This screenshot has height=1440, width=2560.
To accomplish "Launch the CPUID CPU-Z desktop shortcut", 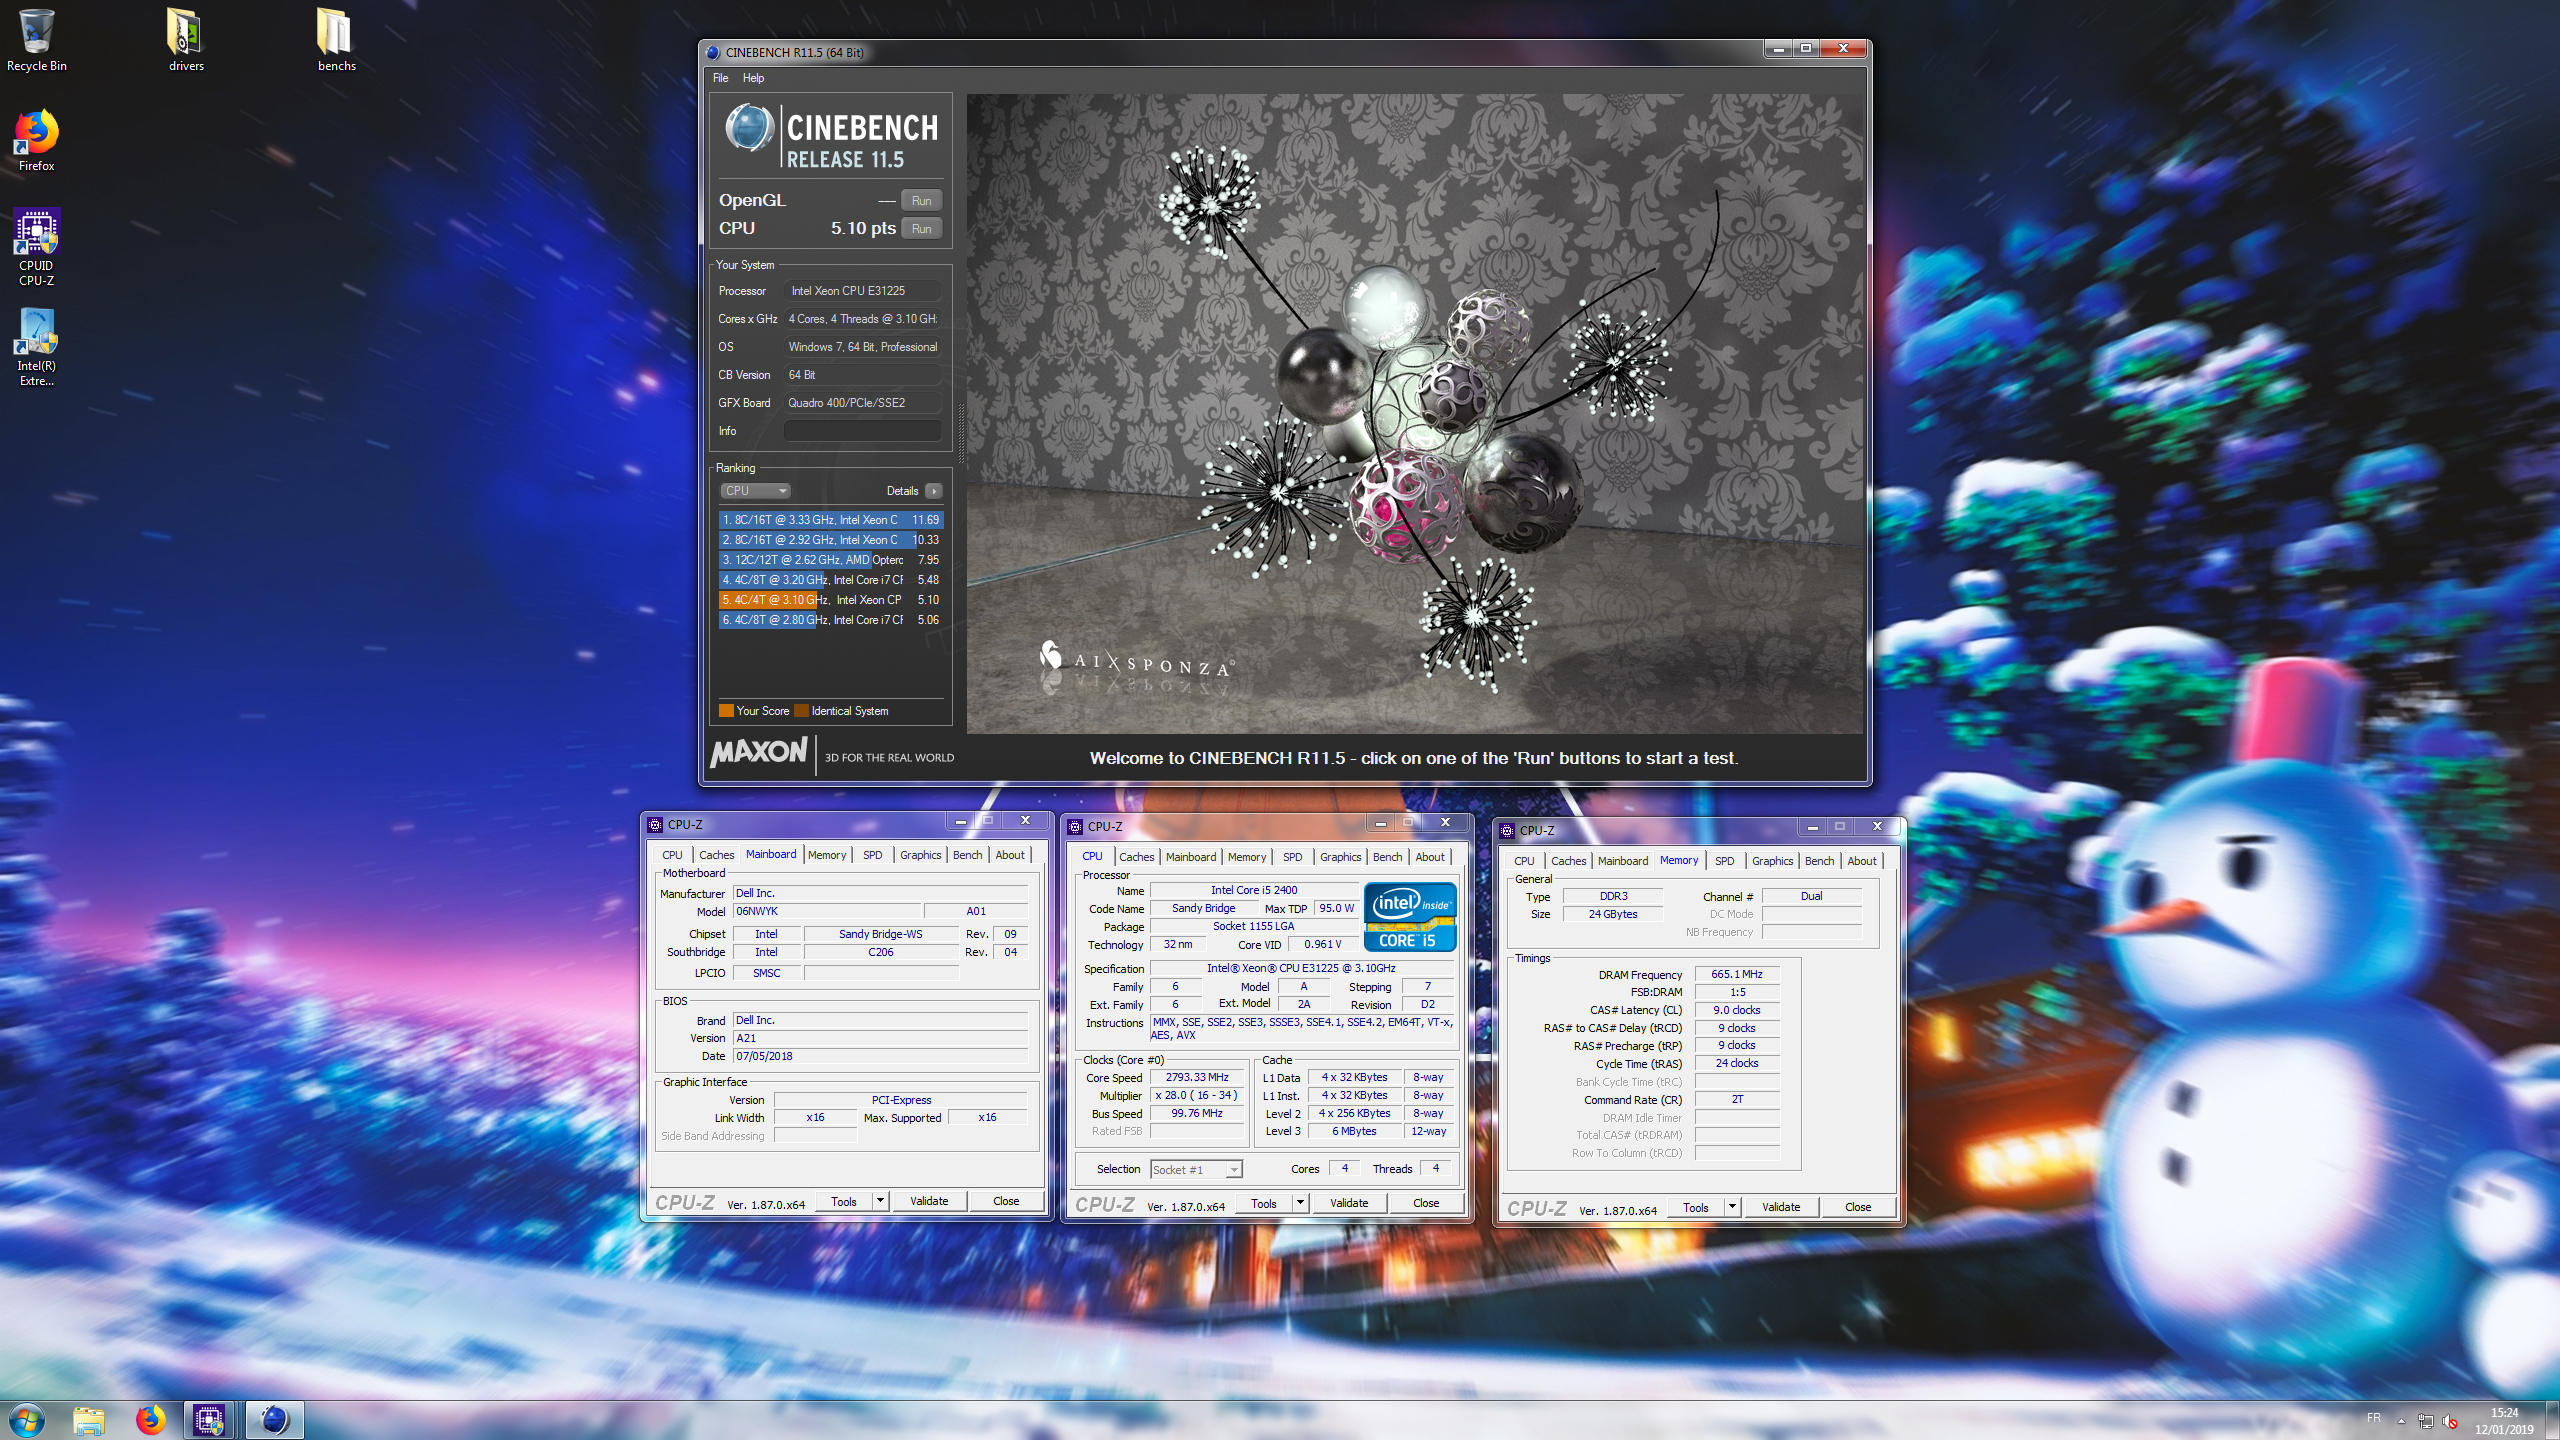I will (37, 247).
